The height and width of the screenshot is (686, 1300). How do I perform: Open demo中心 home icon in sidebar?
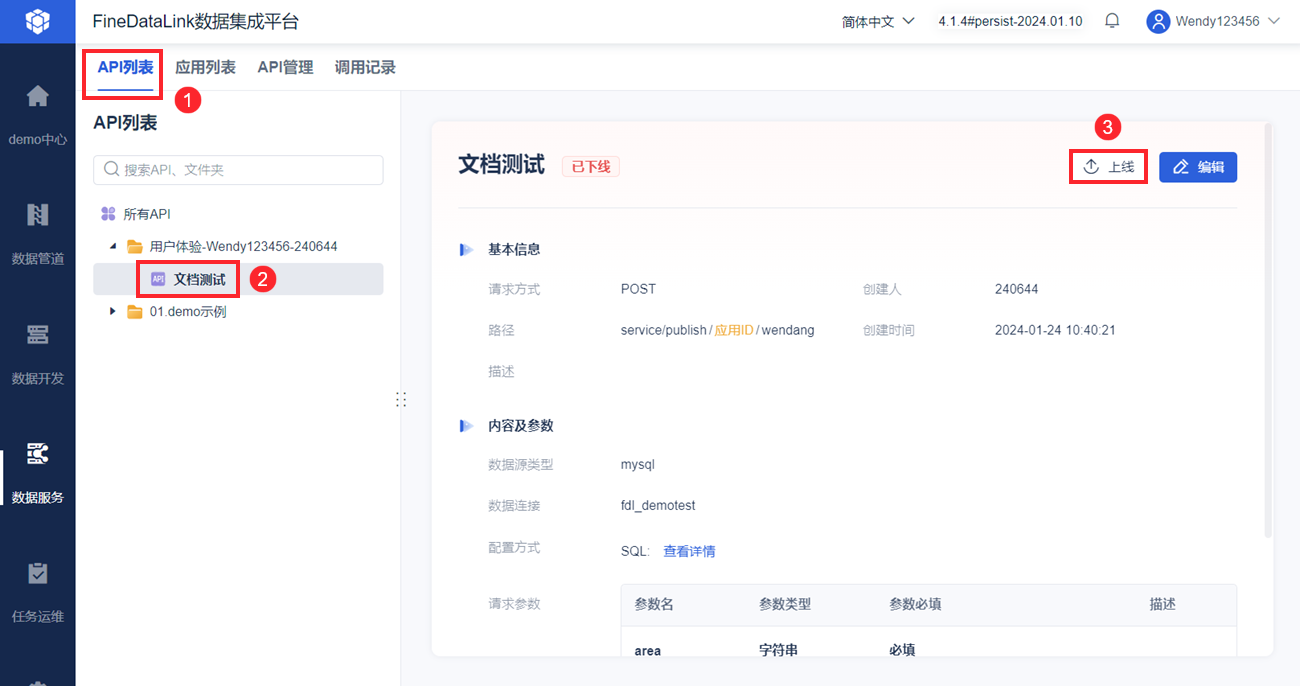click(x=37, y=96)
